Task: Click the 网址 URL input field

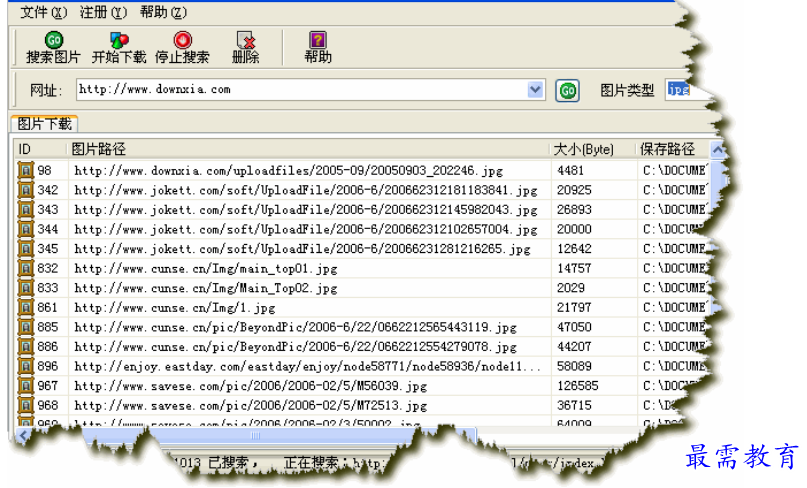Action: [300, 90]
